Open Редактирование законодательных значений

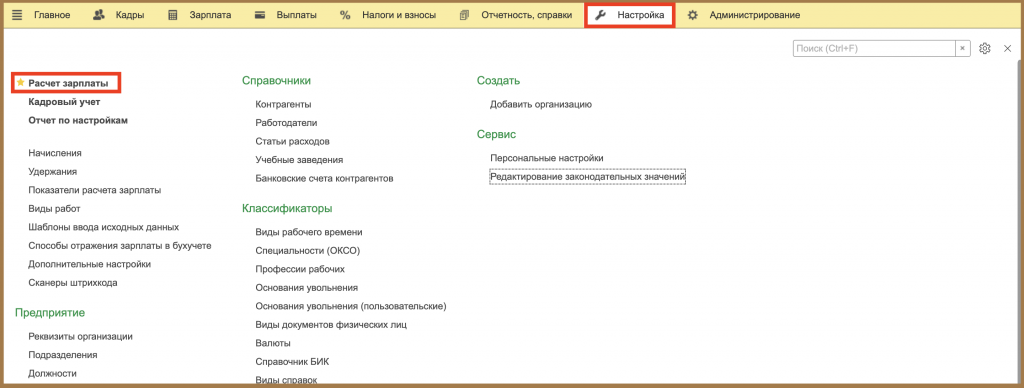[587, 176]
